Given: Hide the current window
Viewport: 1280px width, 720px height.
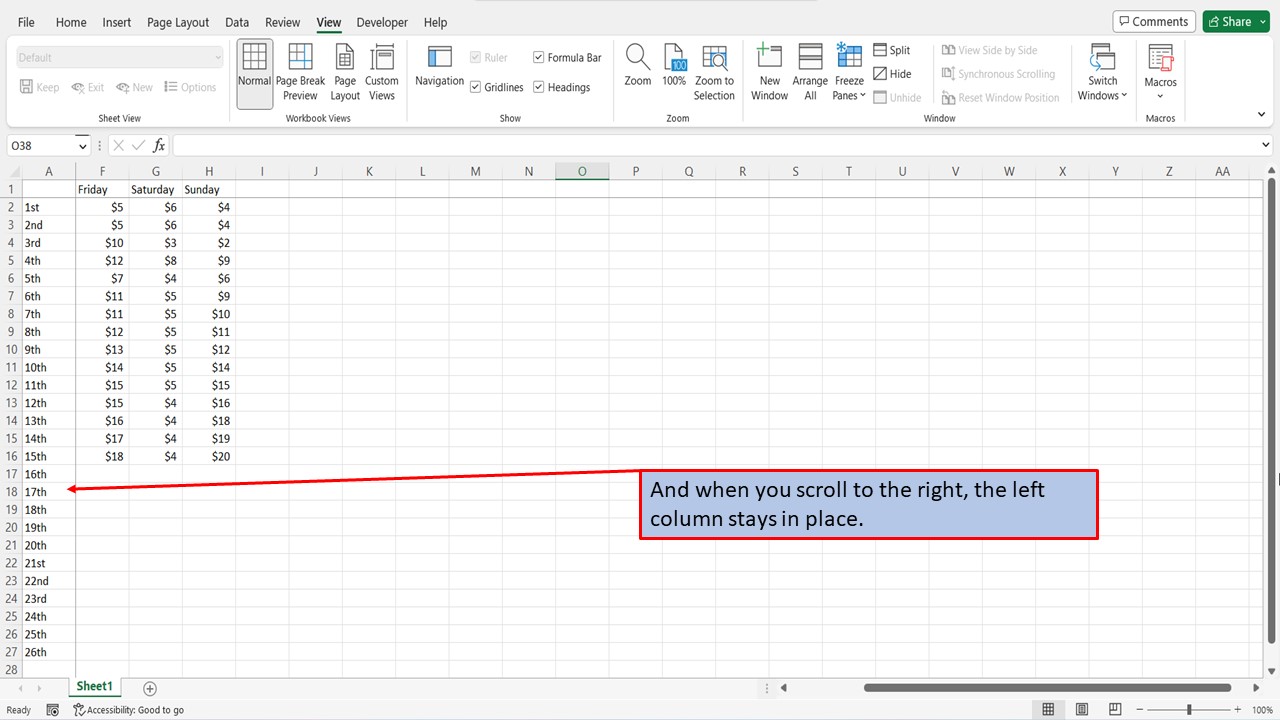Looking at the screenshot, I should (x=893, y=73).
